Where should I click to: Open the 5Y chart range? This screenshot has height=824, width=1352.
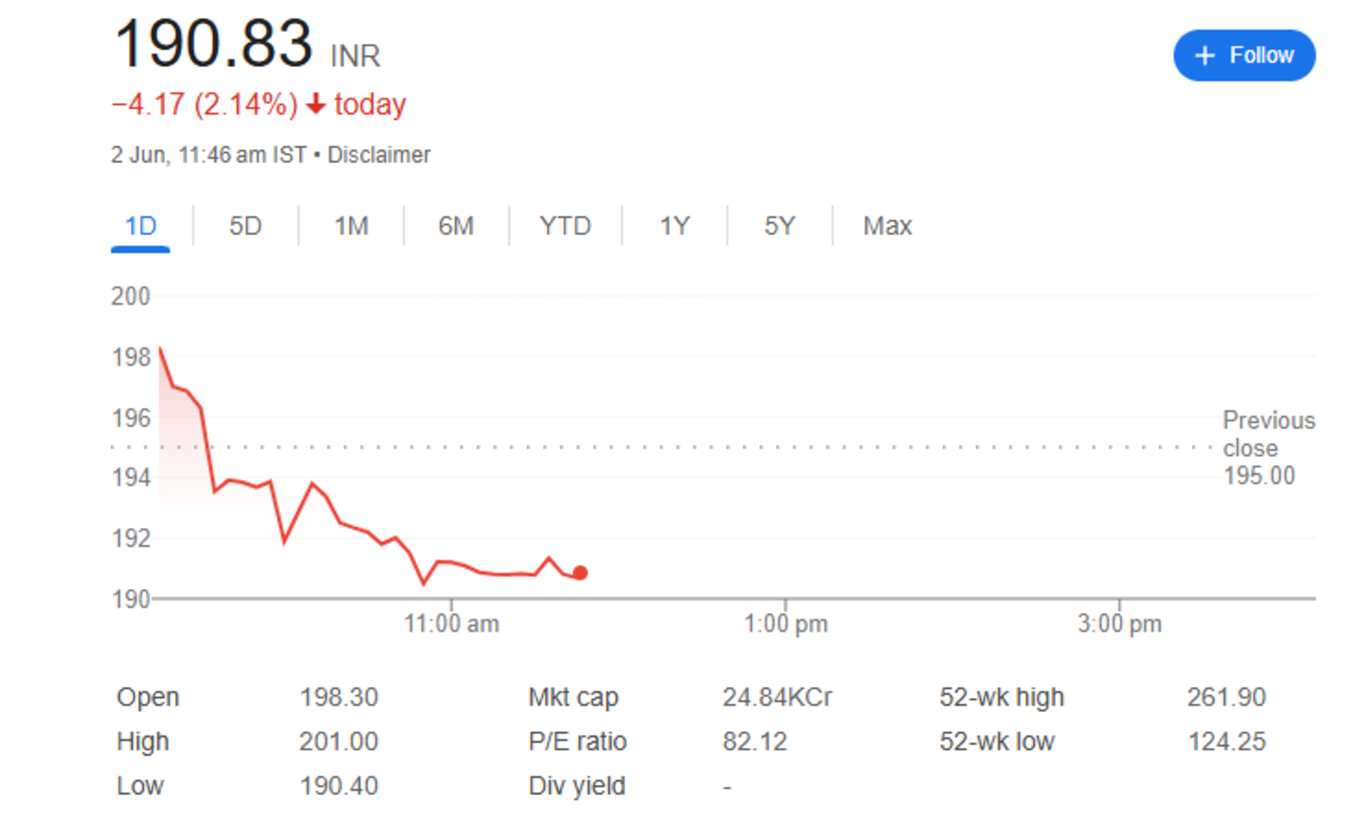click(780, 226)
